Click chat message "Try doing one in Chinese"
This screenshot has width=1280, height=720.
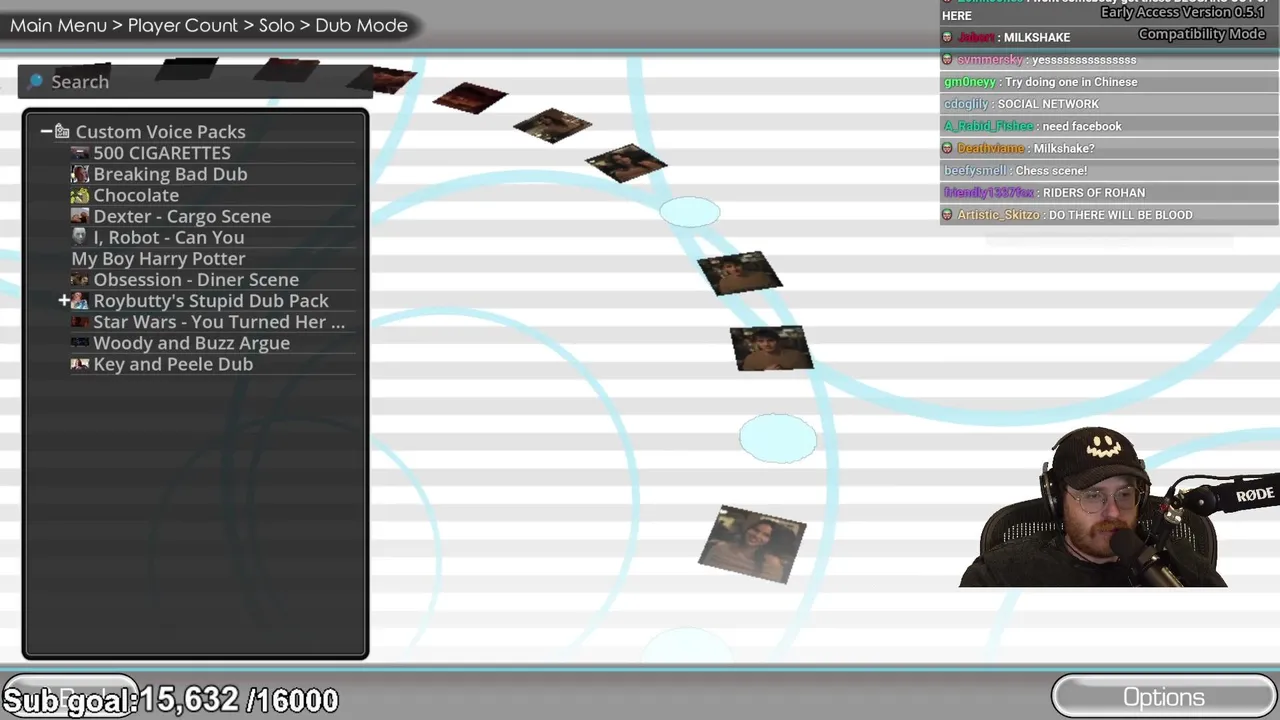coord(1071,82)
